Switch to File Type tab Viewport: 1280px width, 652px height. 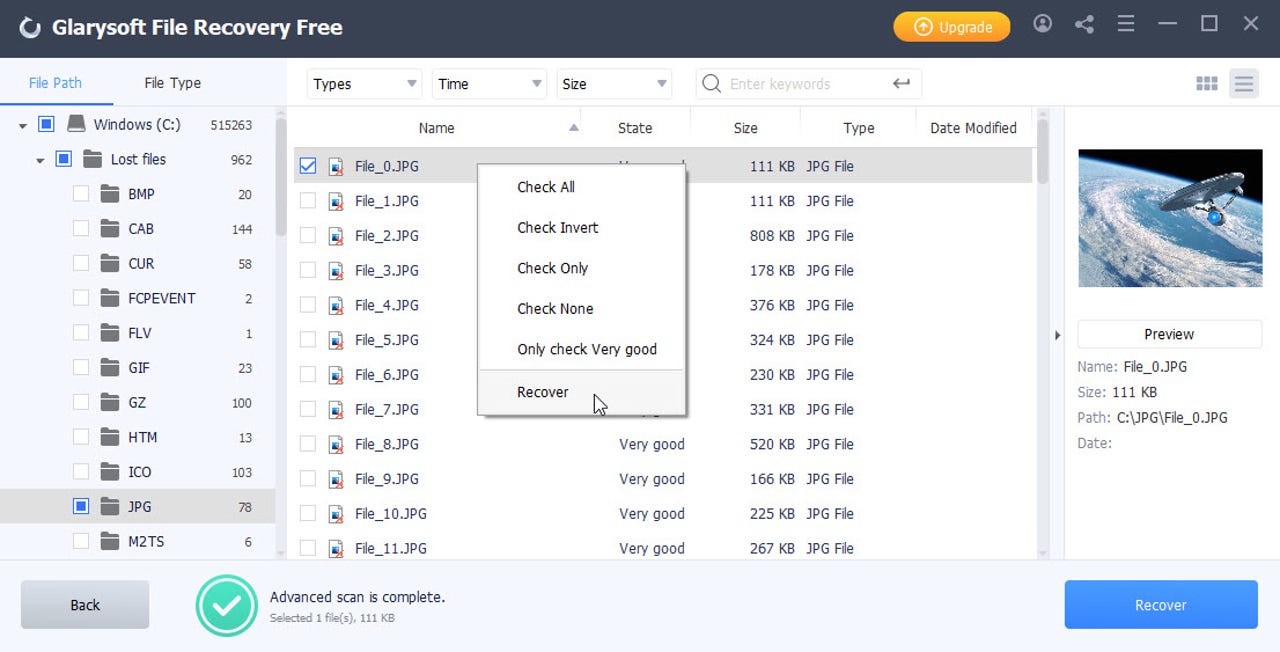coord(172,83)
